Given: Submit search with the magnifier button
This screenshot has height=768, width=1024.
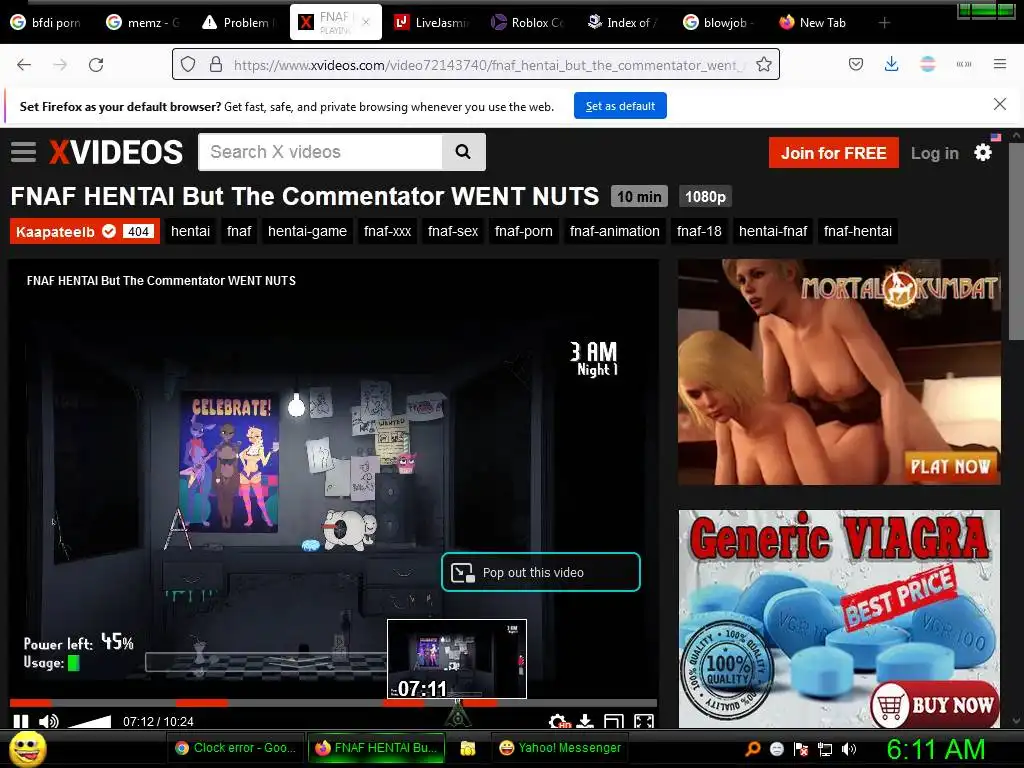Looking at the screenshot, I should 463,152.
